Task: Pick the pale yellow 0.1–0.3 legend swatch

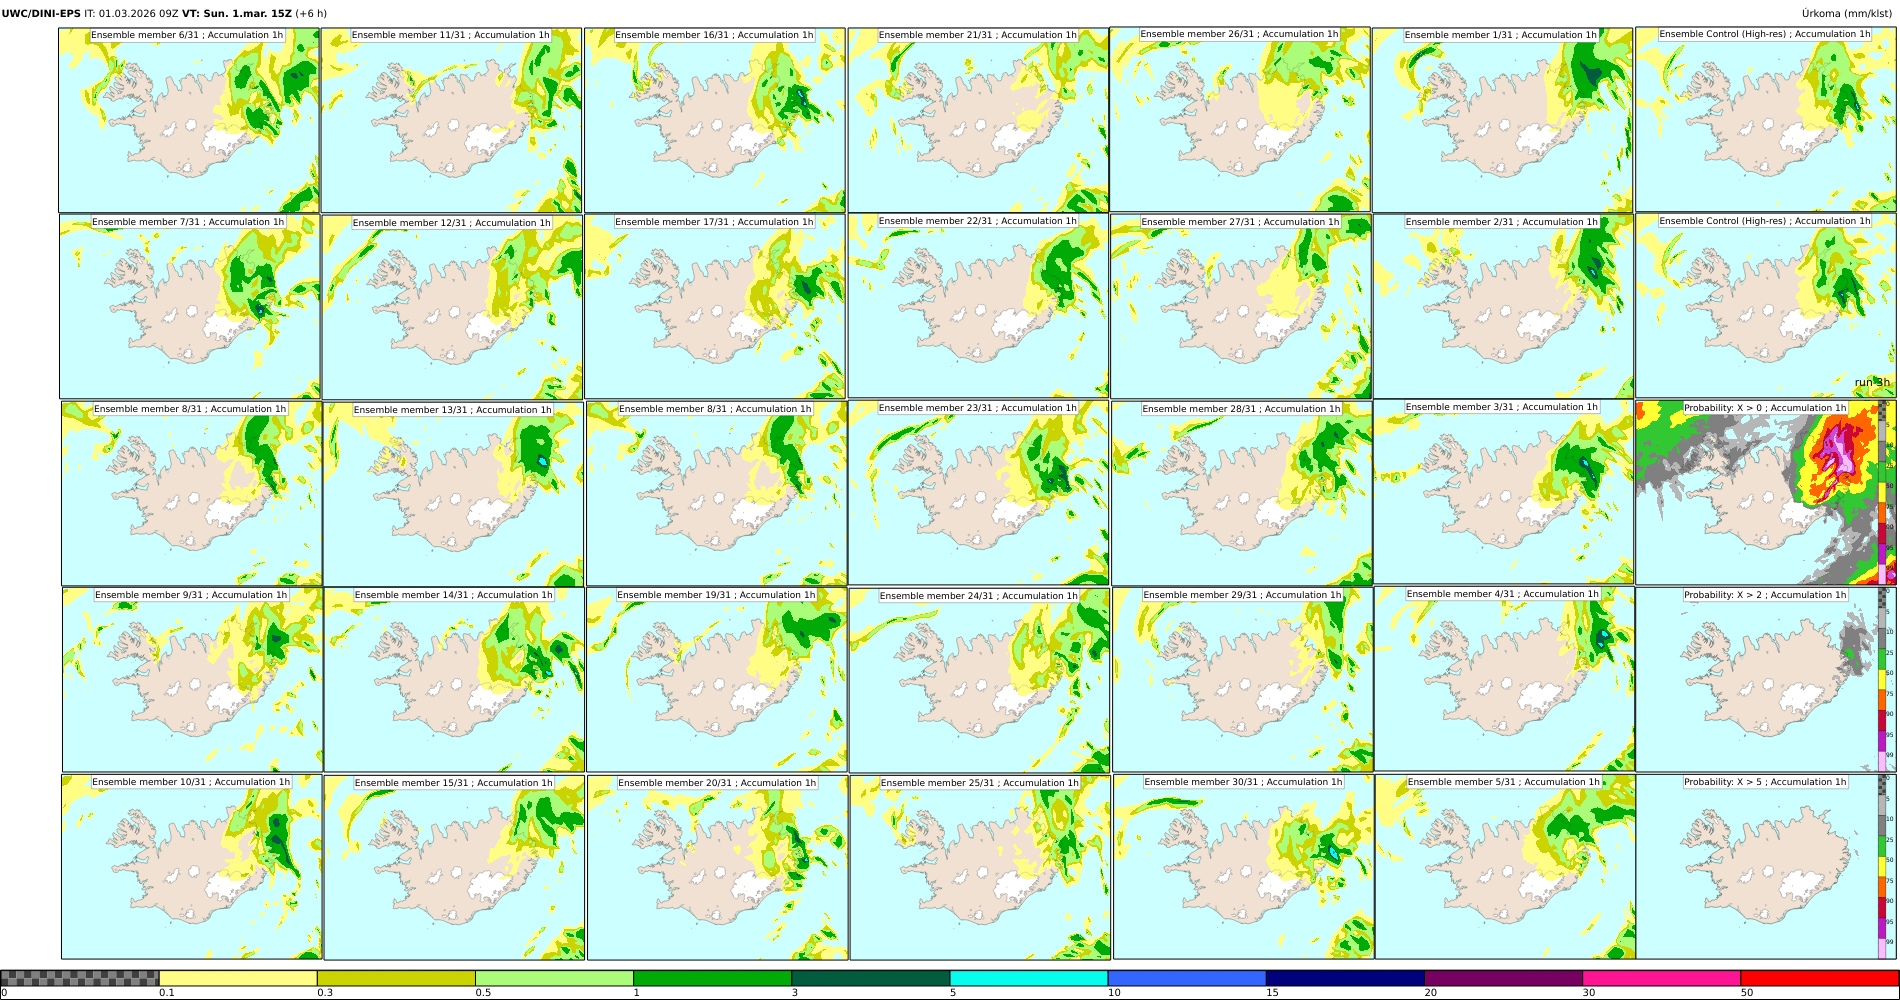Action: pyautogui.click(x=238, y=978)
